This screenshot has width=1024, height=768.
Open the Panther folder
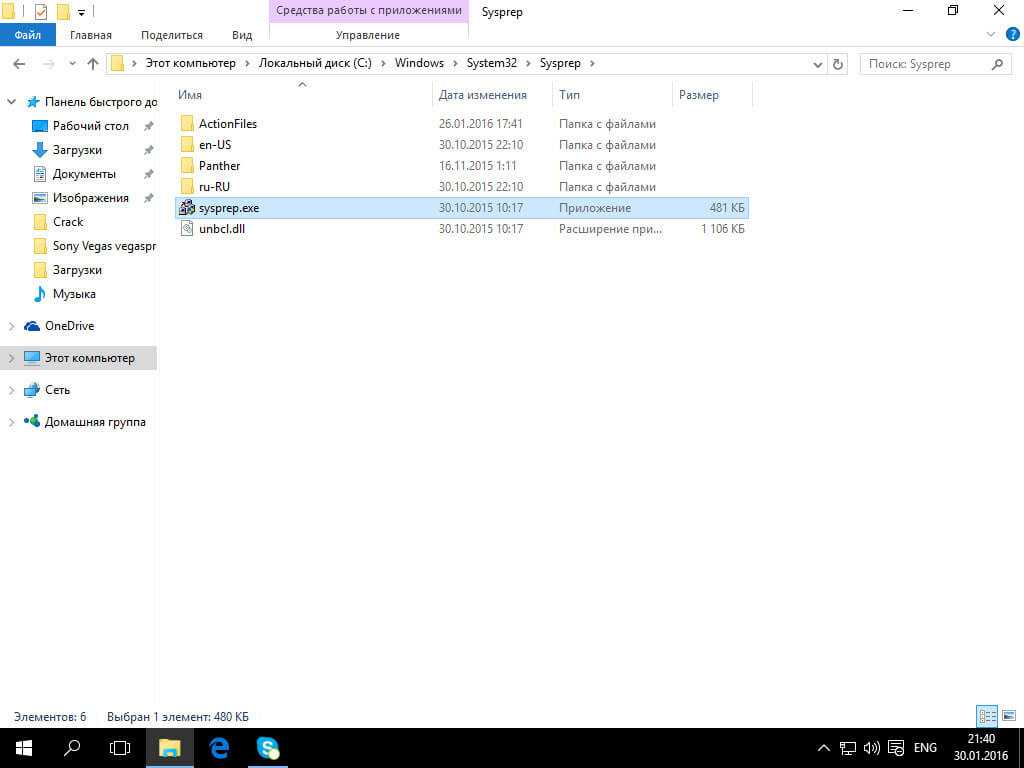pyautogui.click(x=219, y=166)
